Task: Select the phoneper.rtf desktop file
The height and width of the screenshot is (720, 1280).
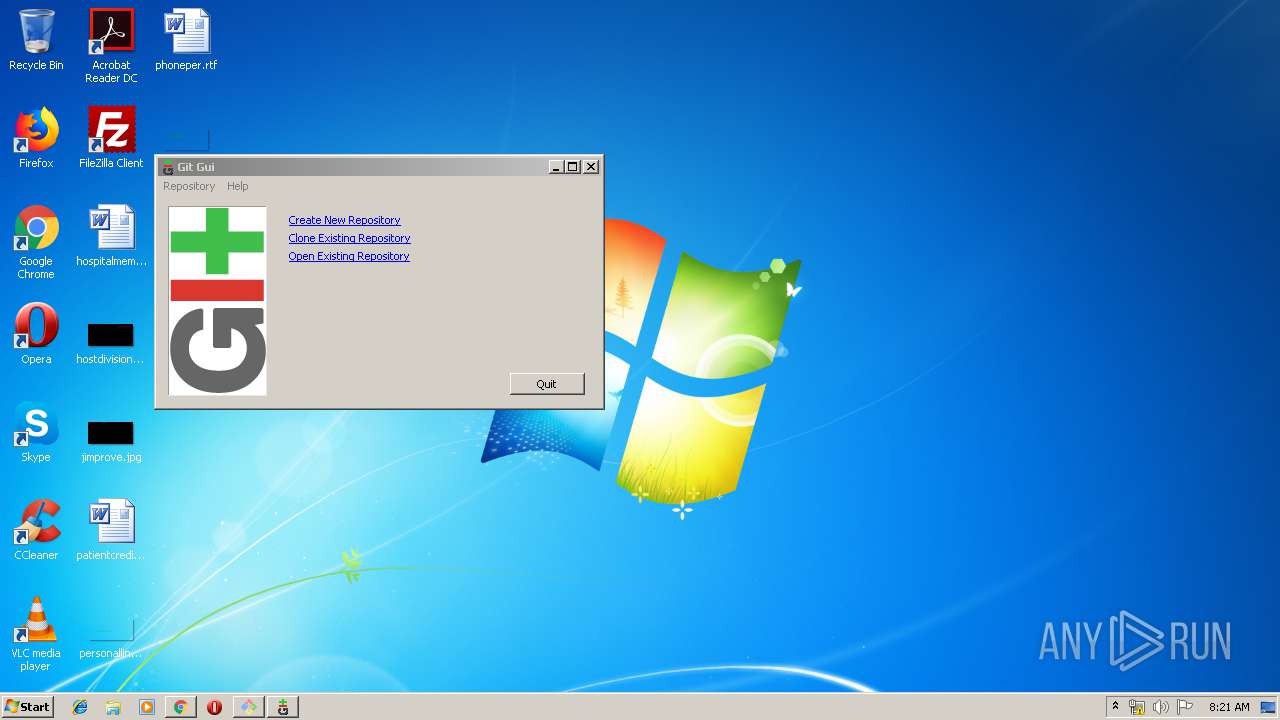Action: 186,40
